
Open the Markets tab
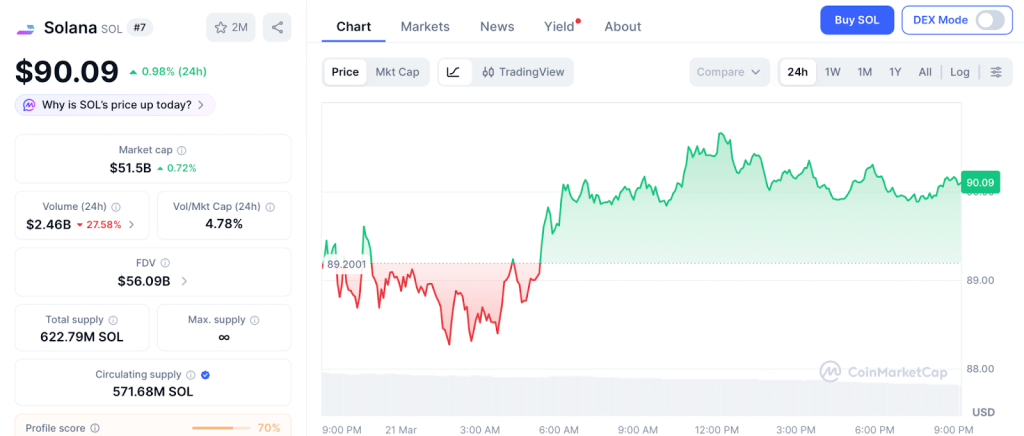(425, 27)
